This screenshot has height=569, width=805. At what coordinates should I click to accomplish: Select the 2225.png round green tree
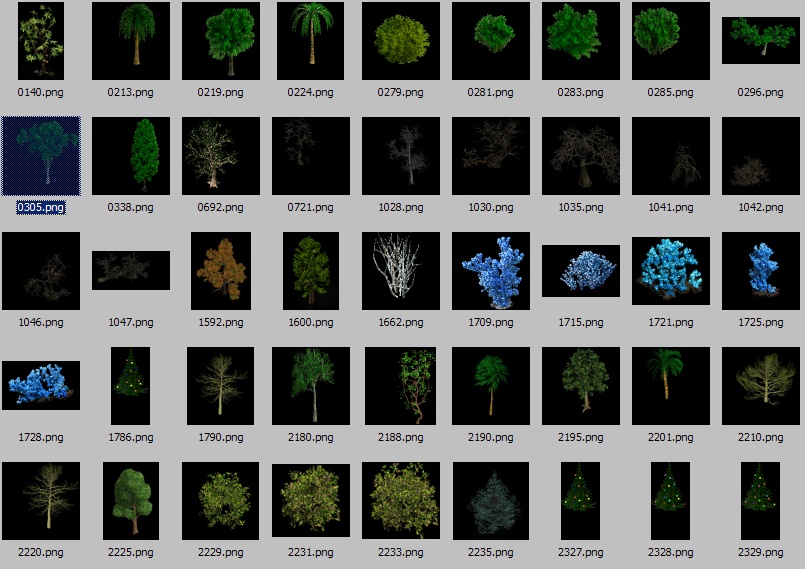pos(131,501)
